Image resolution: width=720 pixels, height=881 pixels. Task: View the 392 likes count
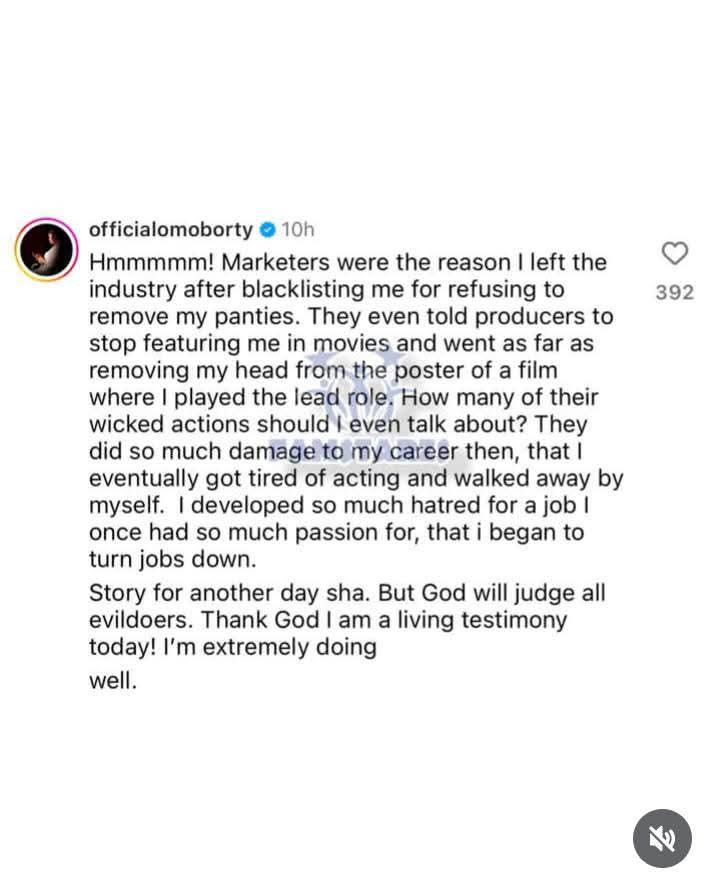click(x=675, y=292)
